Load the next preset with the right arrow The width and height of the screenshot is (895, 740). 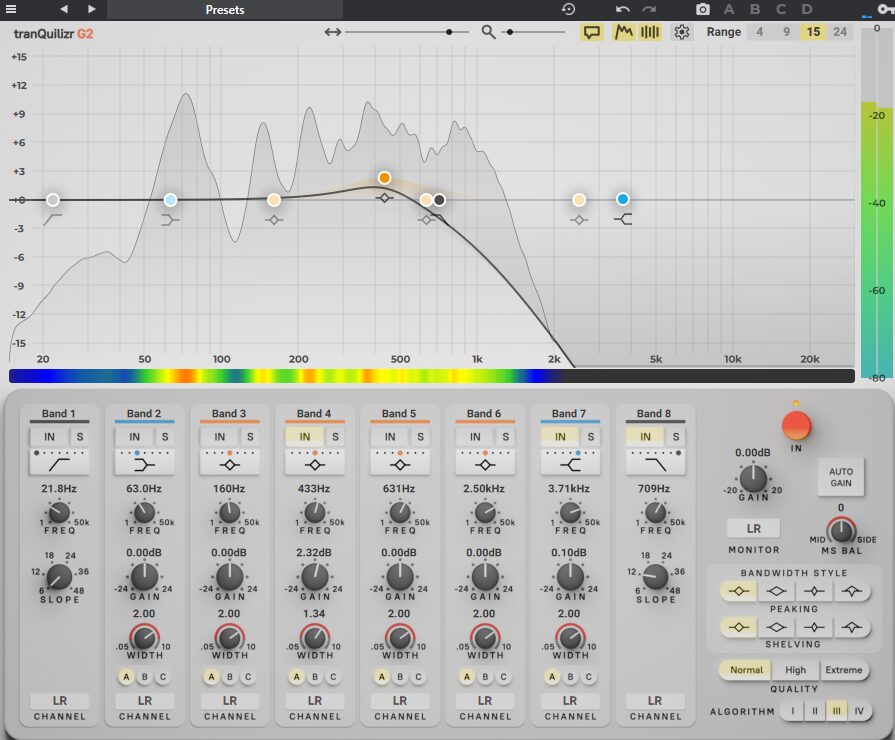91,9
